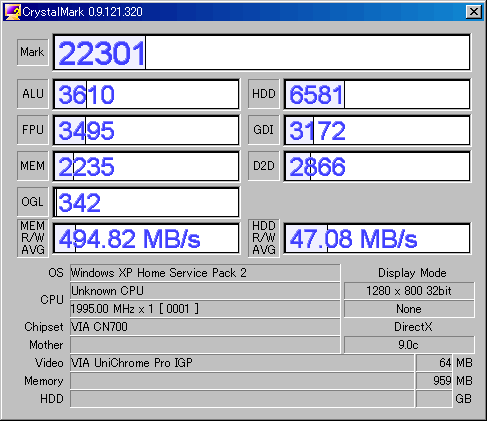Select the OGL score 342

[146, 202]
